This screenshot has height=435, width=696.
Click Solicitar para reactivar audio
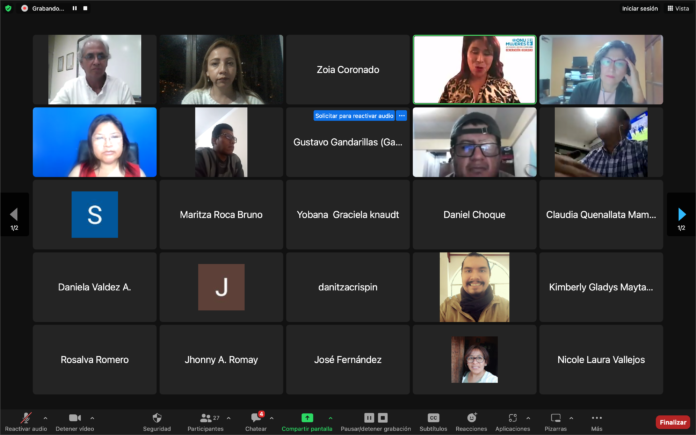tap(354, 116)
